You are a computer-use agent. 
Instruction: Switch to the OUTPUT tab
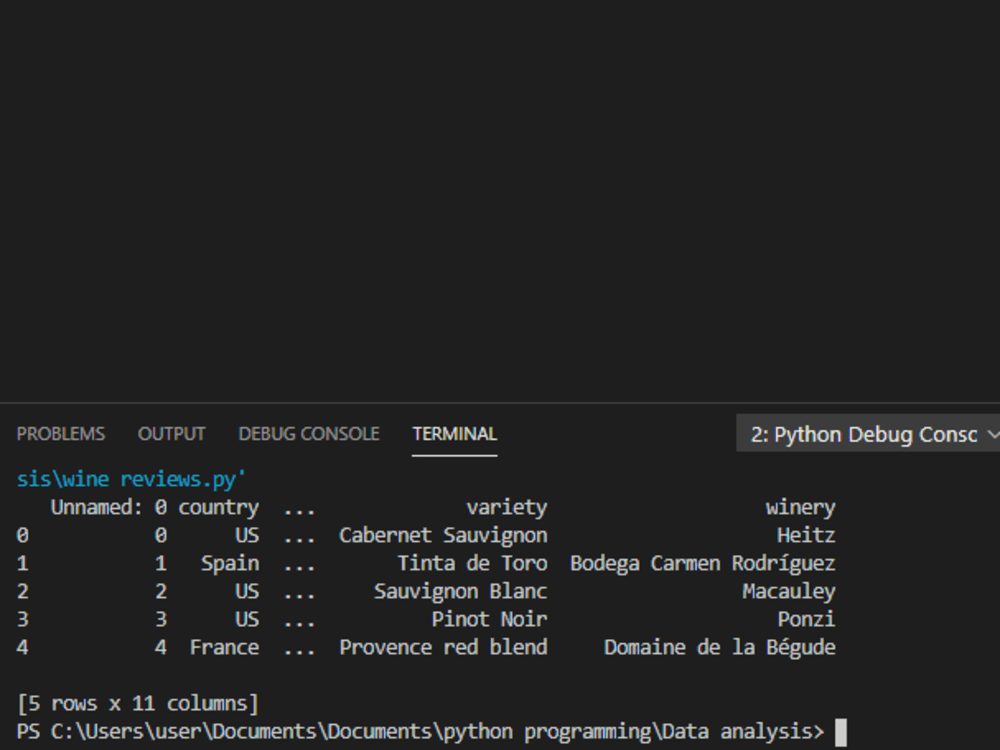point(172,434)
